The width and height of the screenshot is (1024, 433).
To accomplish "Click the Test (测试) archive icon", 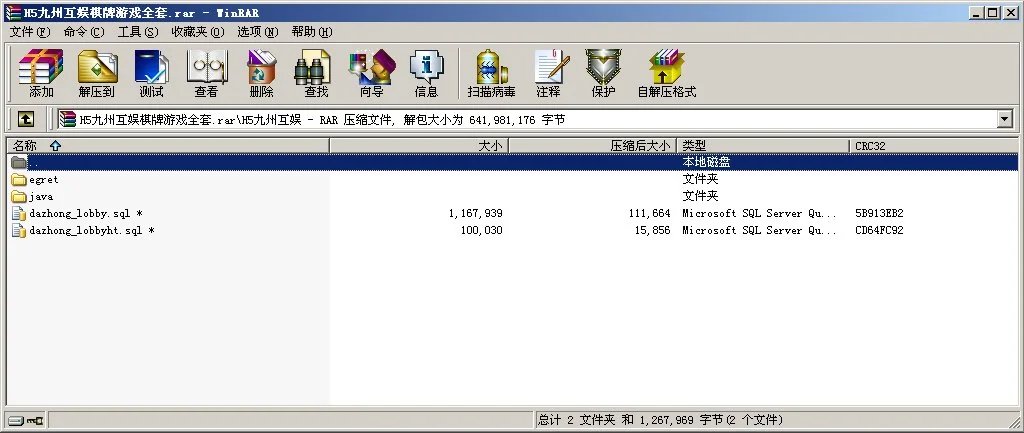I will pyautogui.click(x=151, y=73).
